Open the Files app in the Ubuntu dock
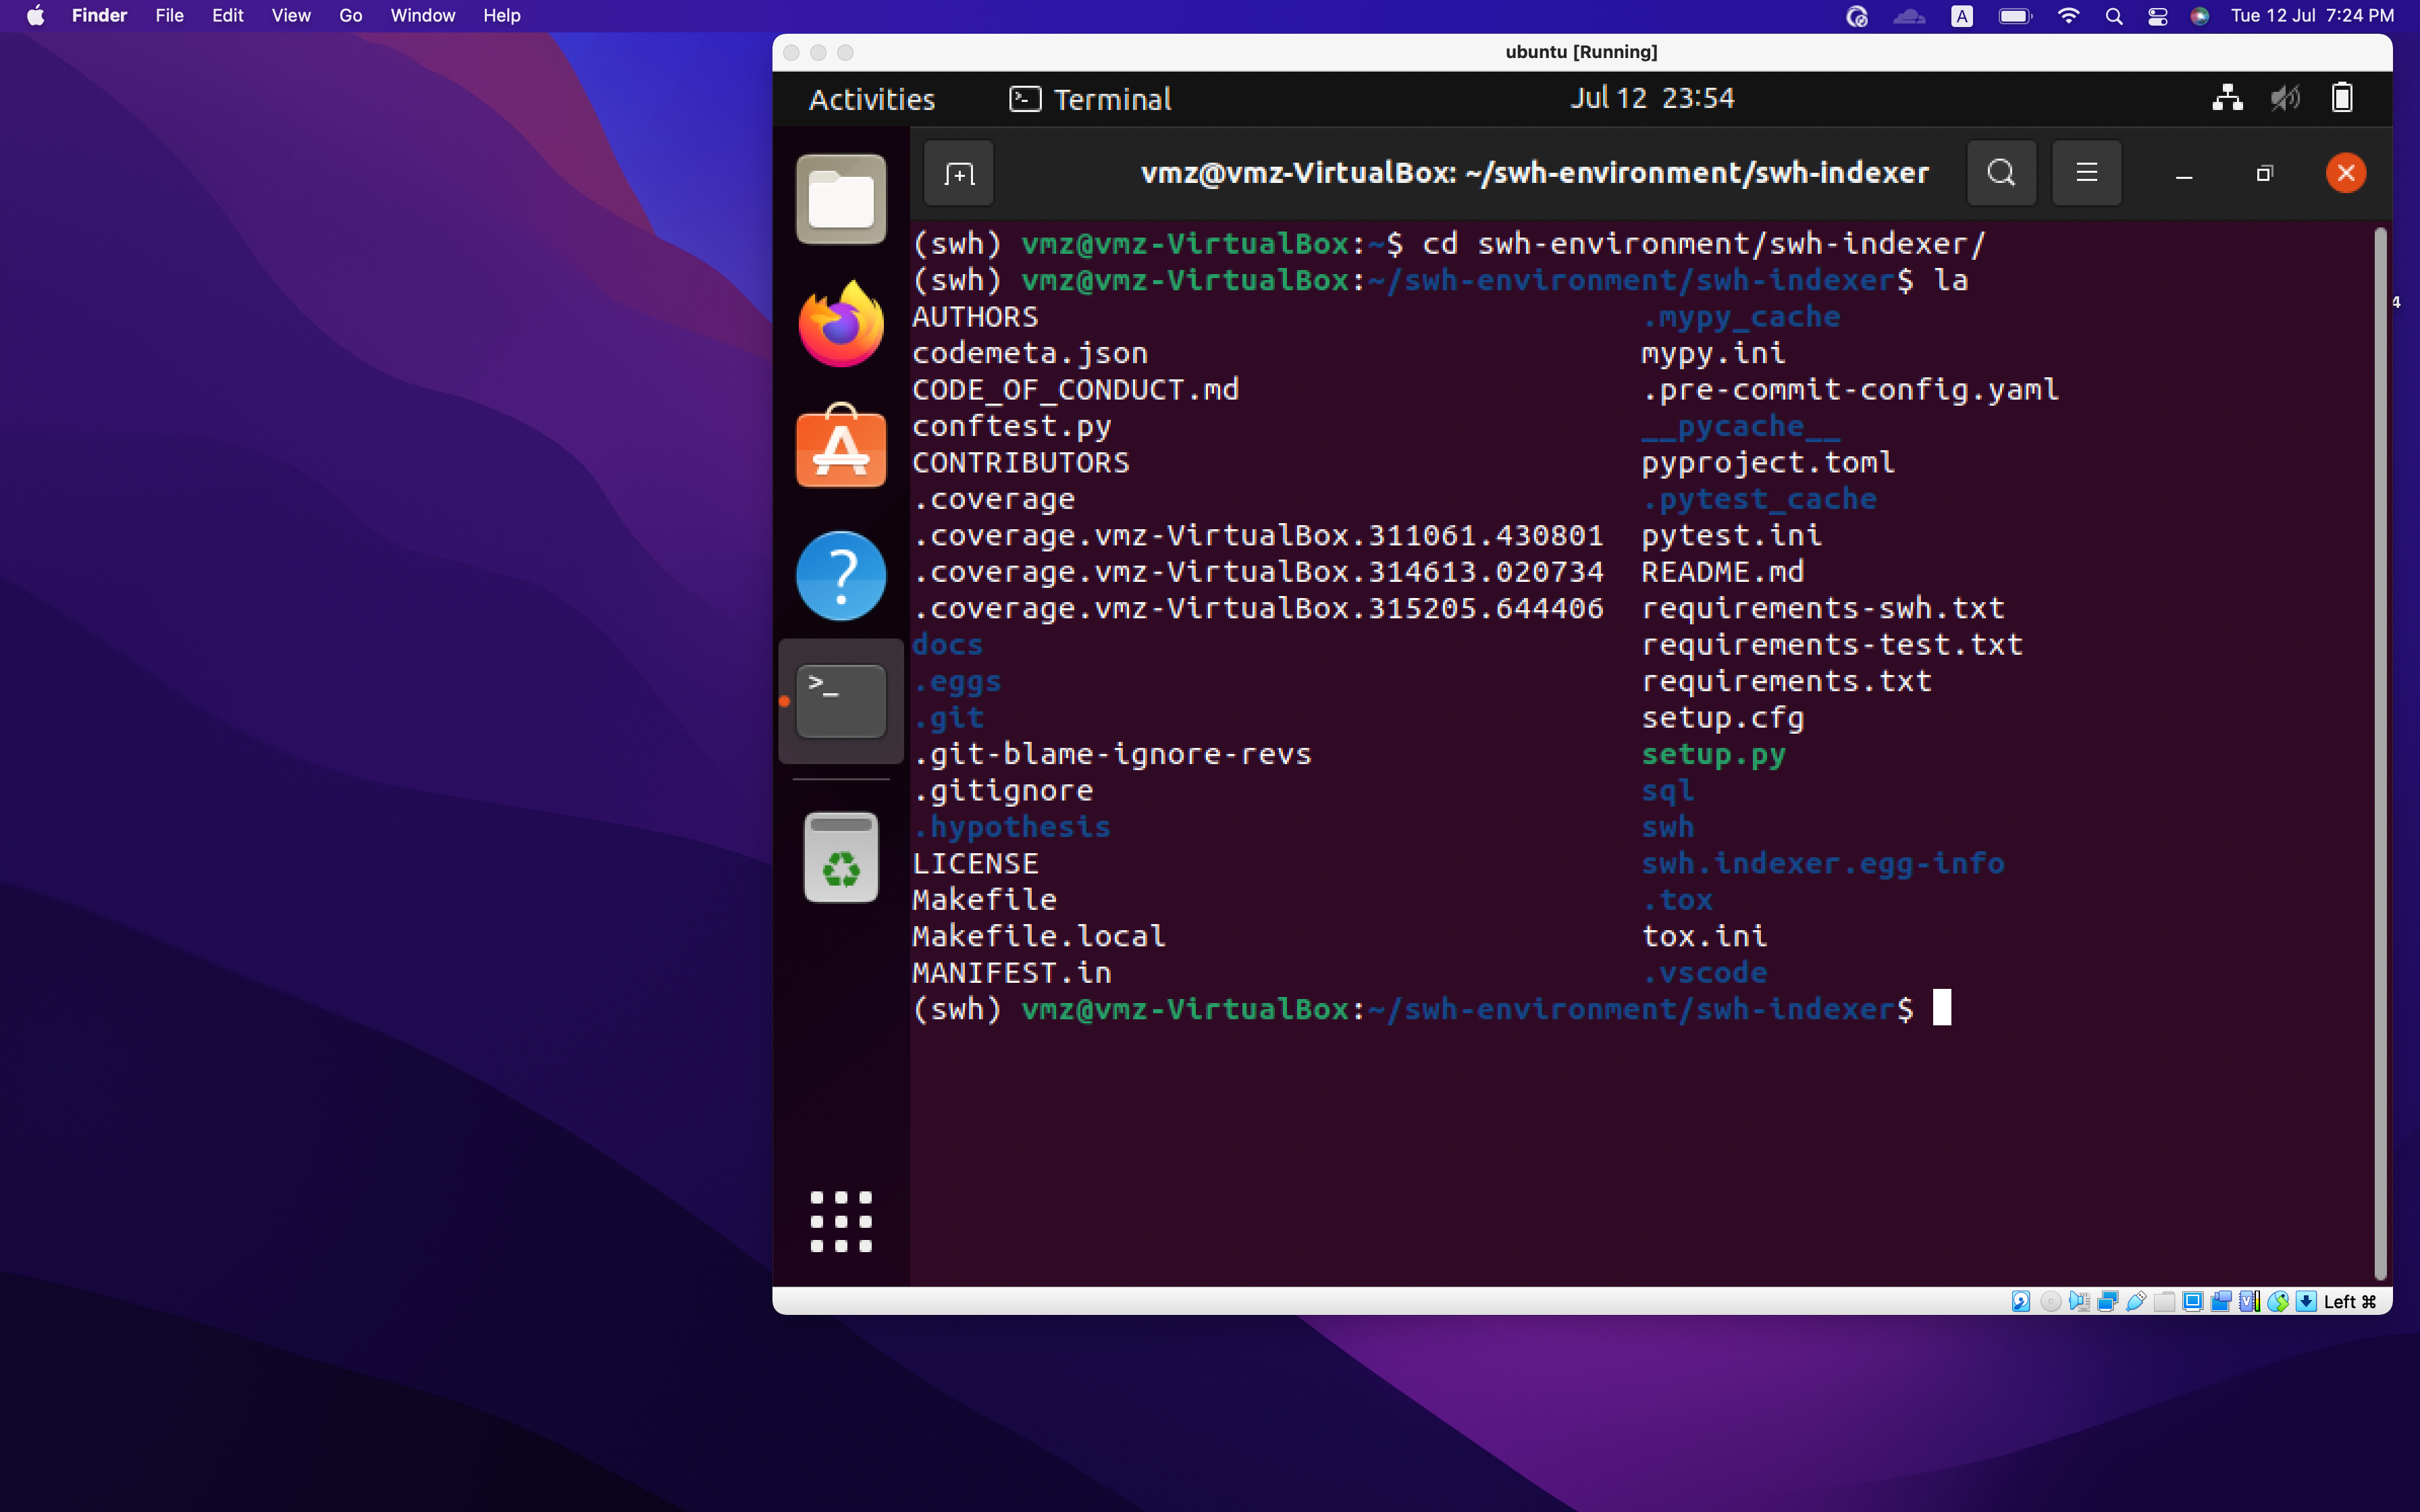This screenshot has height=1512, width=2420. tap(841, 199)
